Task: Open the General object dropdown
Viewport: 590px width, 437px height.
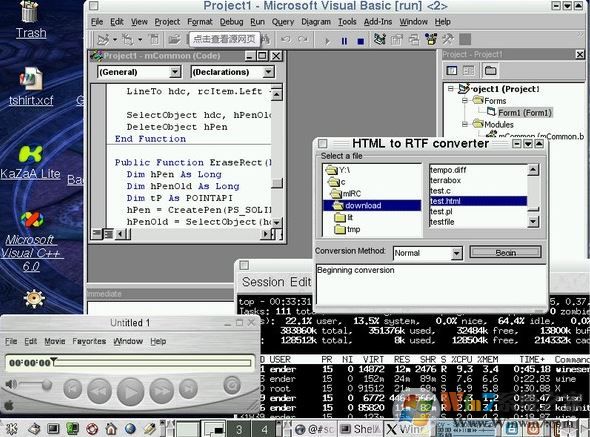Action: (x=175, y=72)
